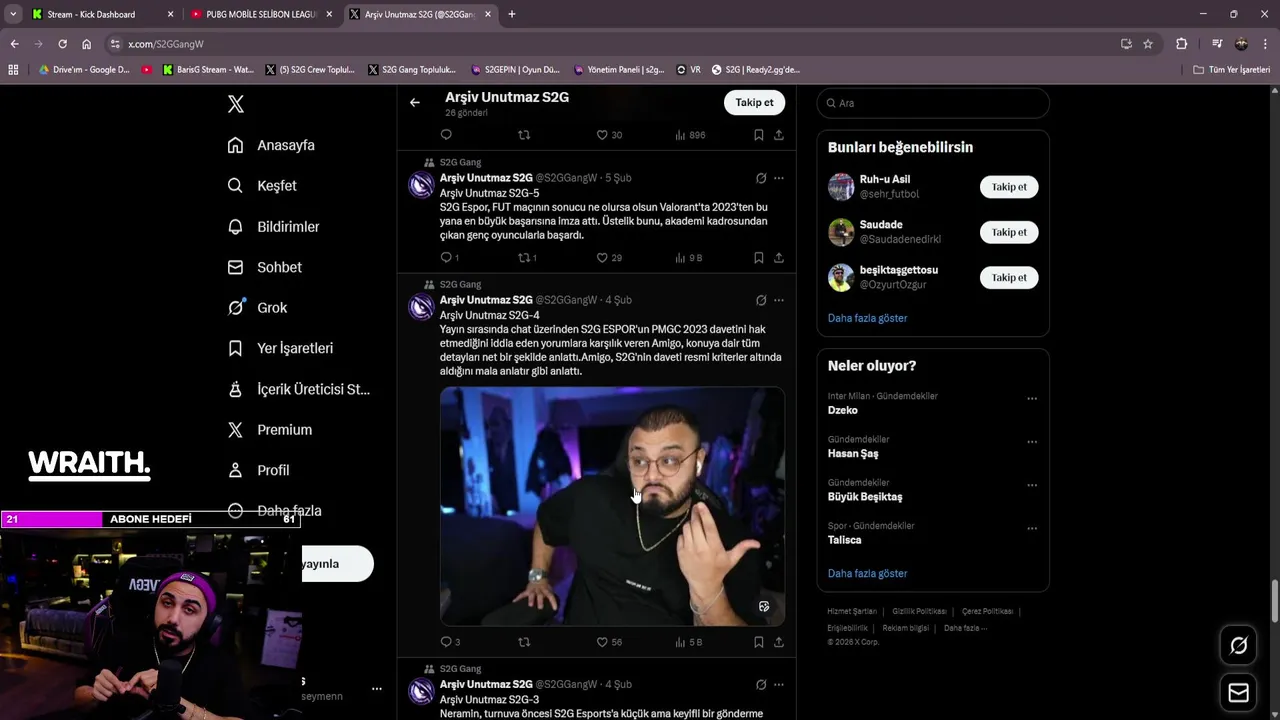Reply to the S2G-5 post
The height and width of the screenshot is (720, 1280).
point(449,258)
